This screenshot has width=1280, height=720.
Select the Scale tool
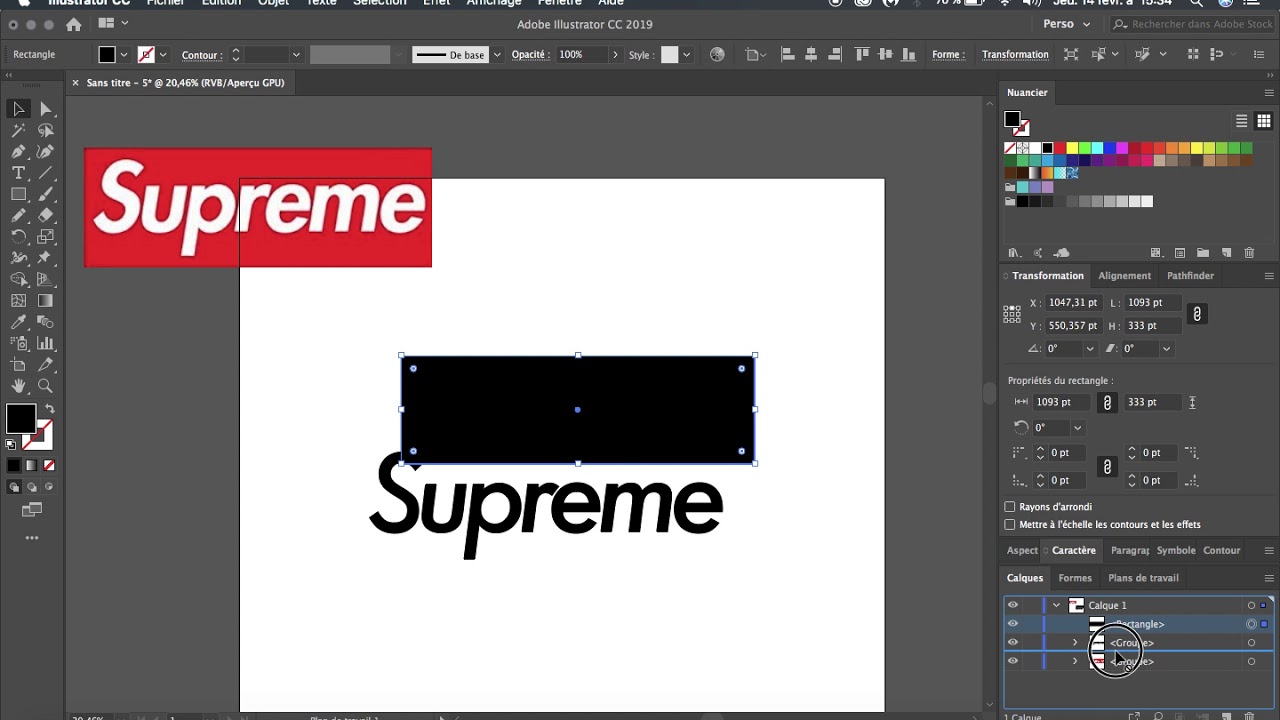tap(45, 237)
